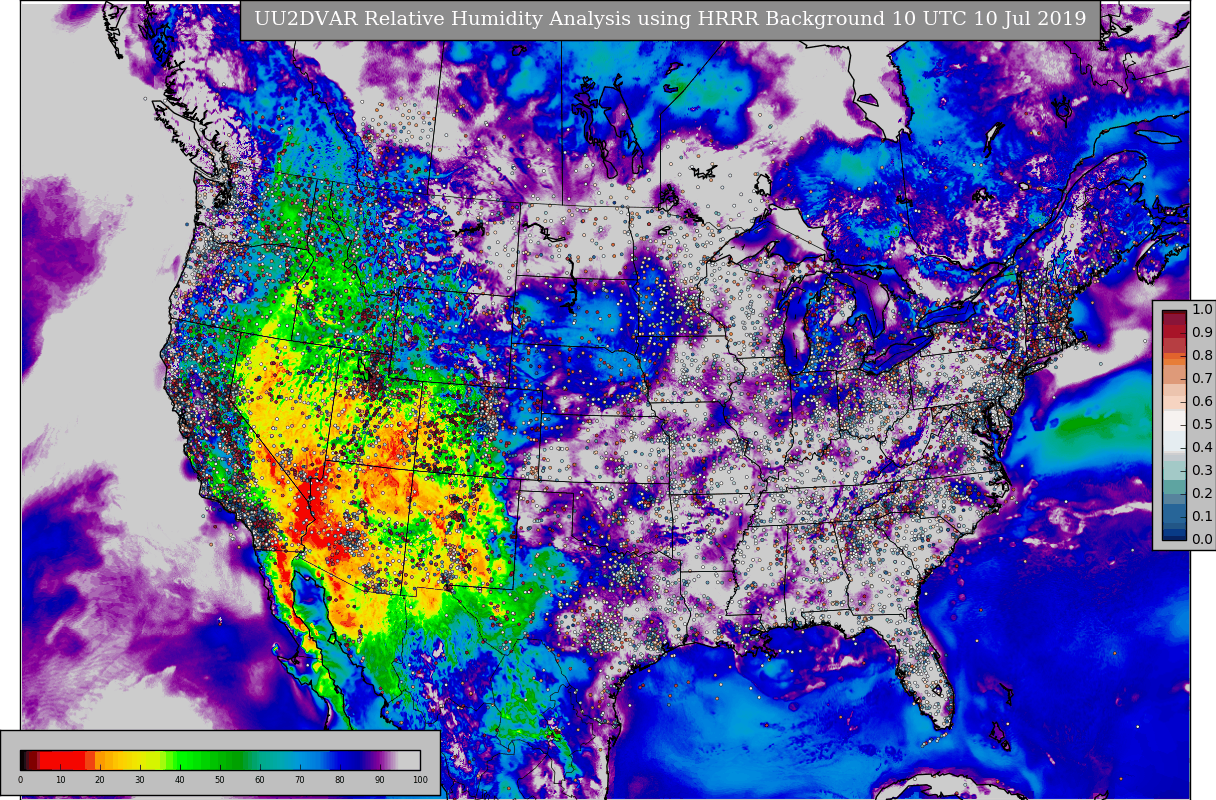Click the 0.2 label on vertical colorbar
The height and width of the screenshot is (800, 1216).
[1202, 494]
